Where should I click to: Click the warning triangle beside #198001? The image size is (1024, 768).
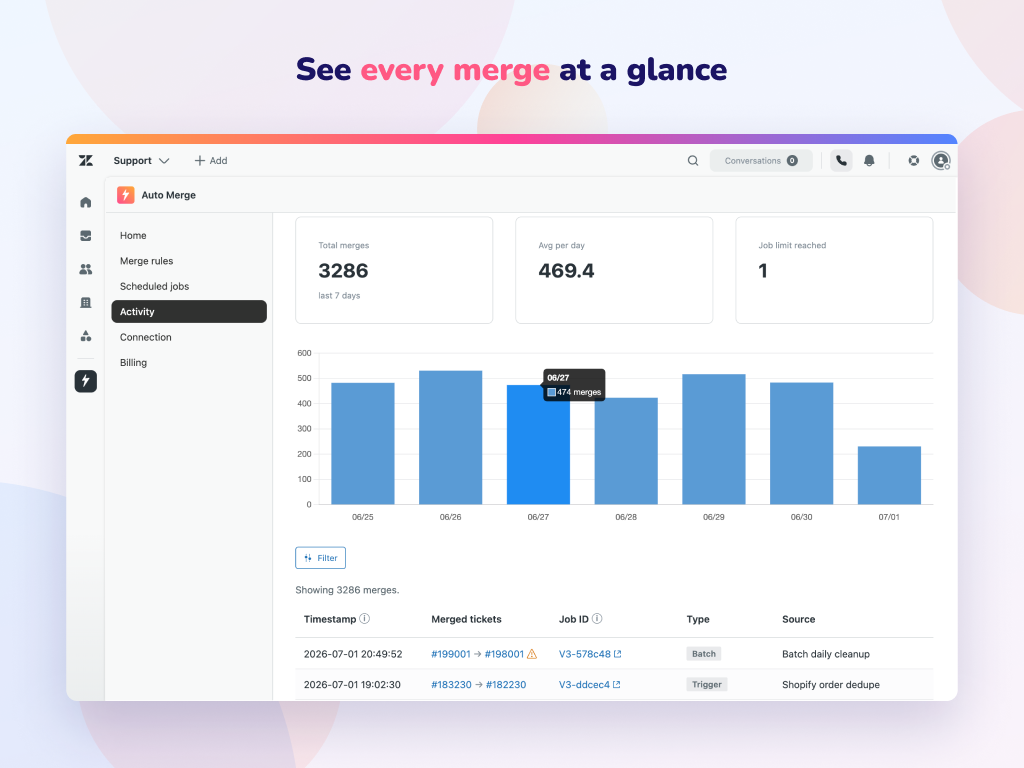pos(532,654)
